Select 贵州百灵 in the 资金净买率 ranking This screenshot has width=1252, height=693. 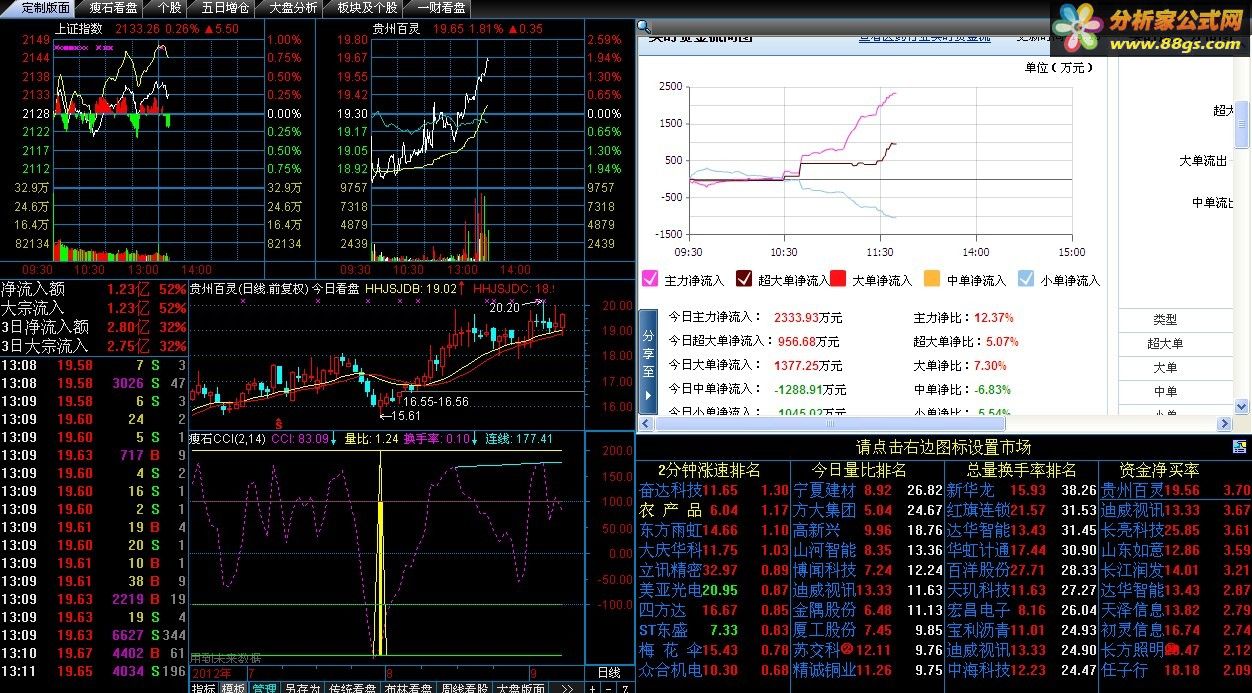[x=1132, y=491]
